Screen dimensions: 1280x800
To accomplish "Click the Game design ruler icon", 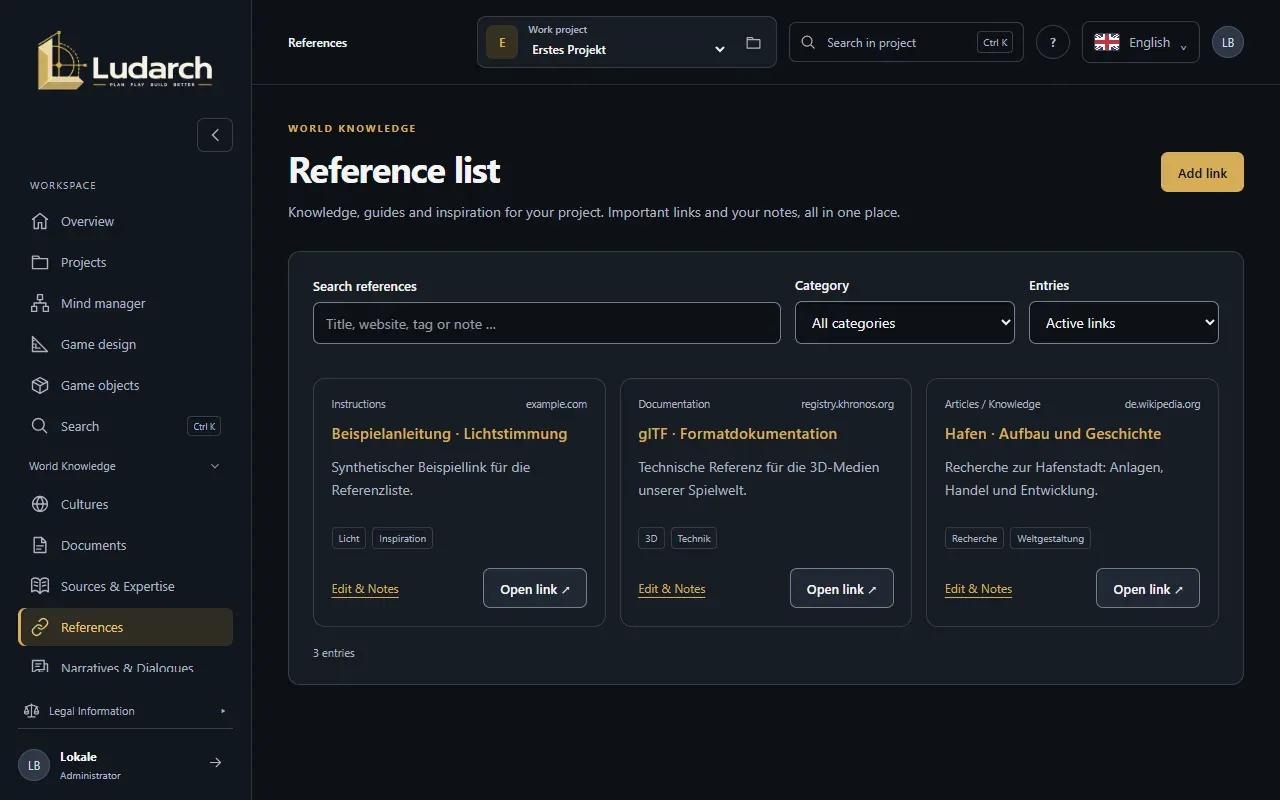I will coord(40,344).
